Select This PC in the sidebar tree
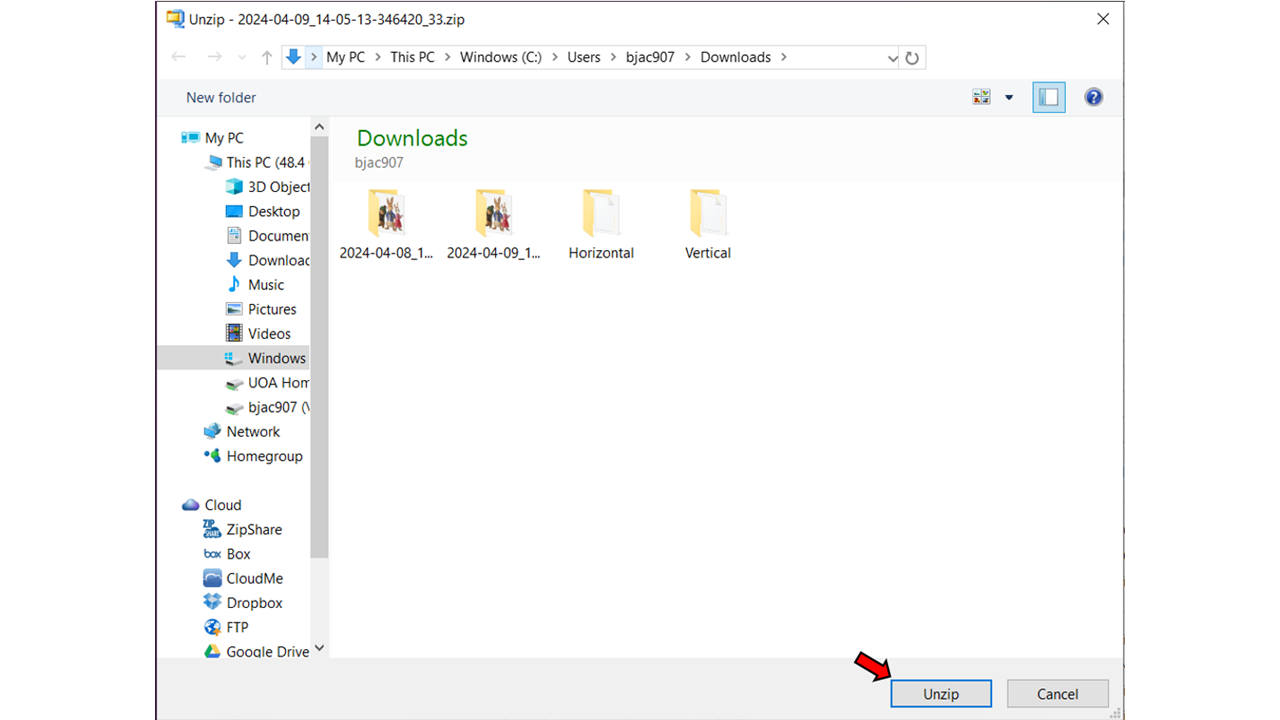Image resolution: width=1280 pixels, height=720 pixels. tap(255, 162)
